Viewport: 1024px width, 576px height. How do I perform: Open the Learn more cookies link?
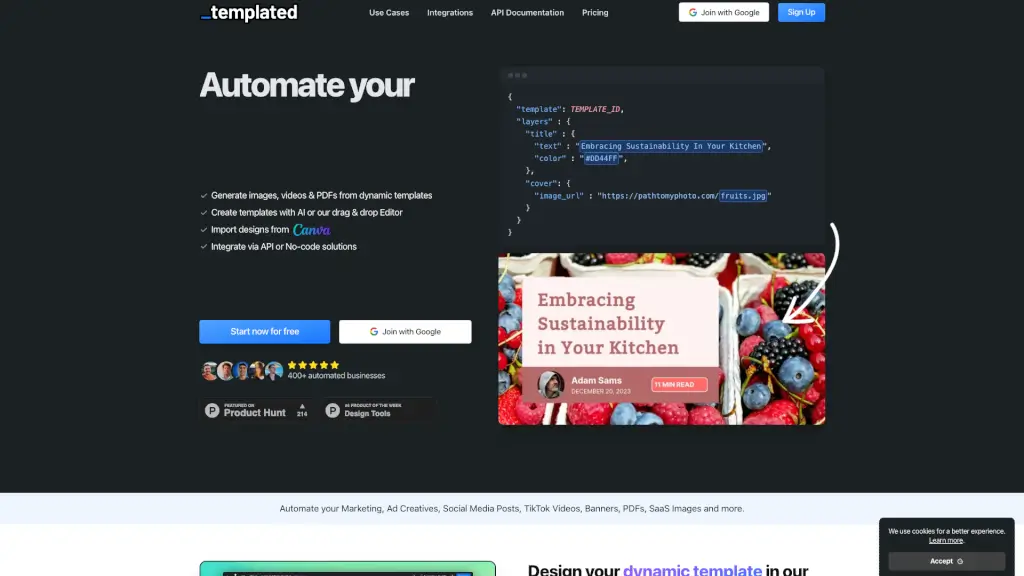point(946,540)
